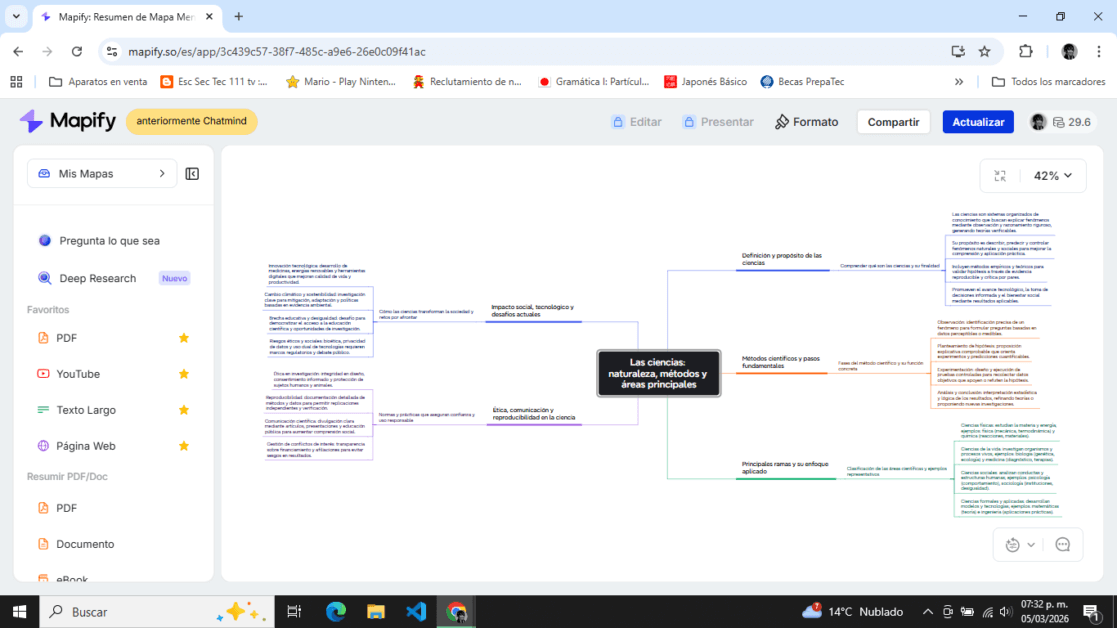Click the fit-to-screen icon on canvas
Viewport: 1117px width, 628px height.
pos(1000,176)
